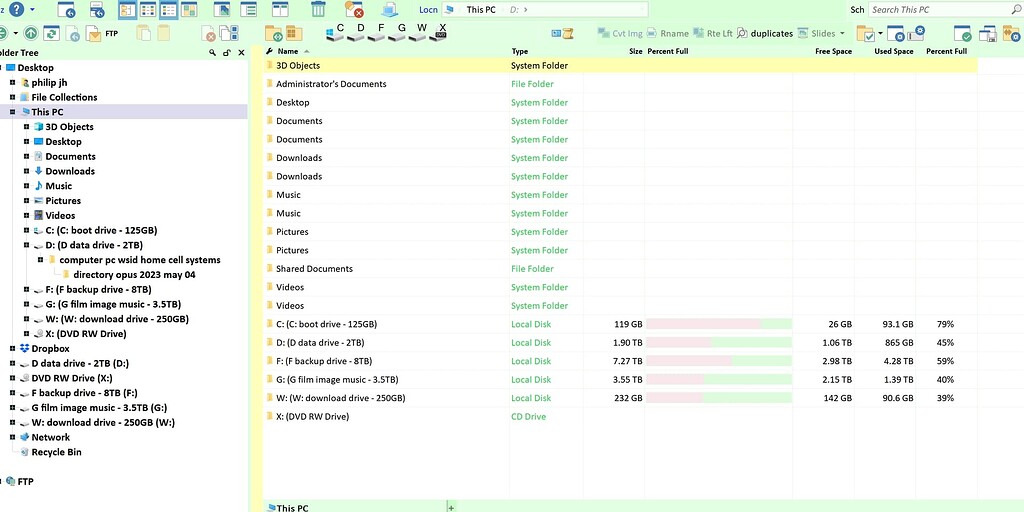Click the folder with gear icon at far right
The height and width of the screenshot is (512, 1024).
[x=1012, y=33]
